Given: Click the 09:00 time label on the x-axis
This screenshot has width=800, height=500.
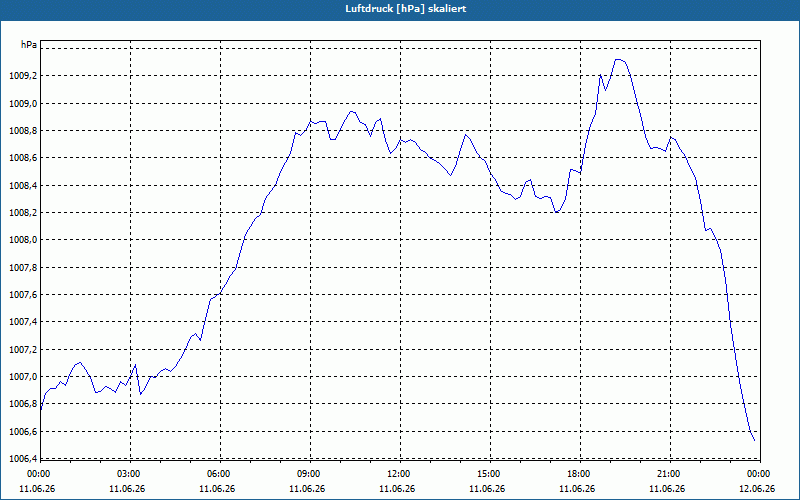Looking at the screenshot, I should click(x=309, y=474).
